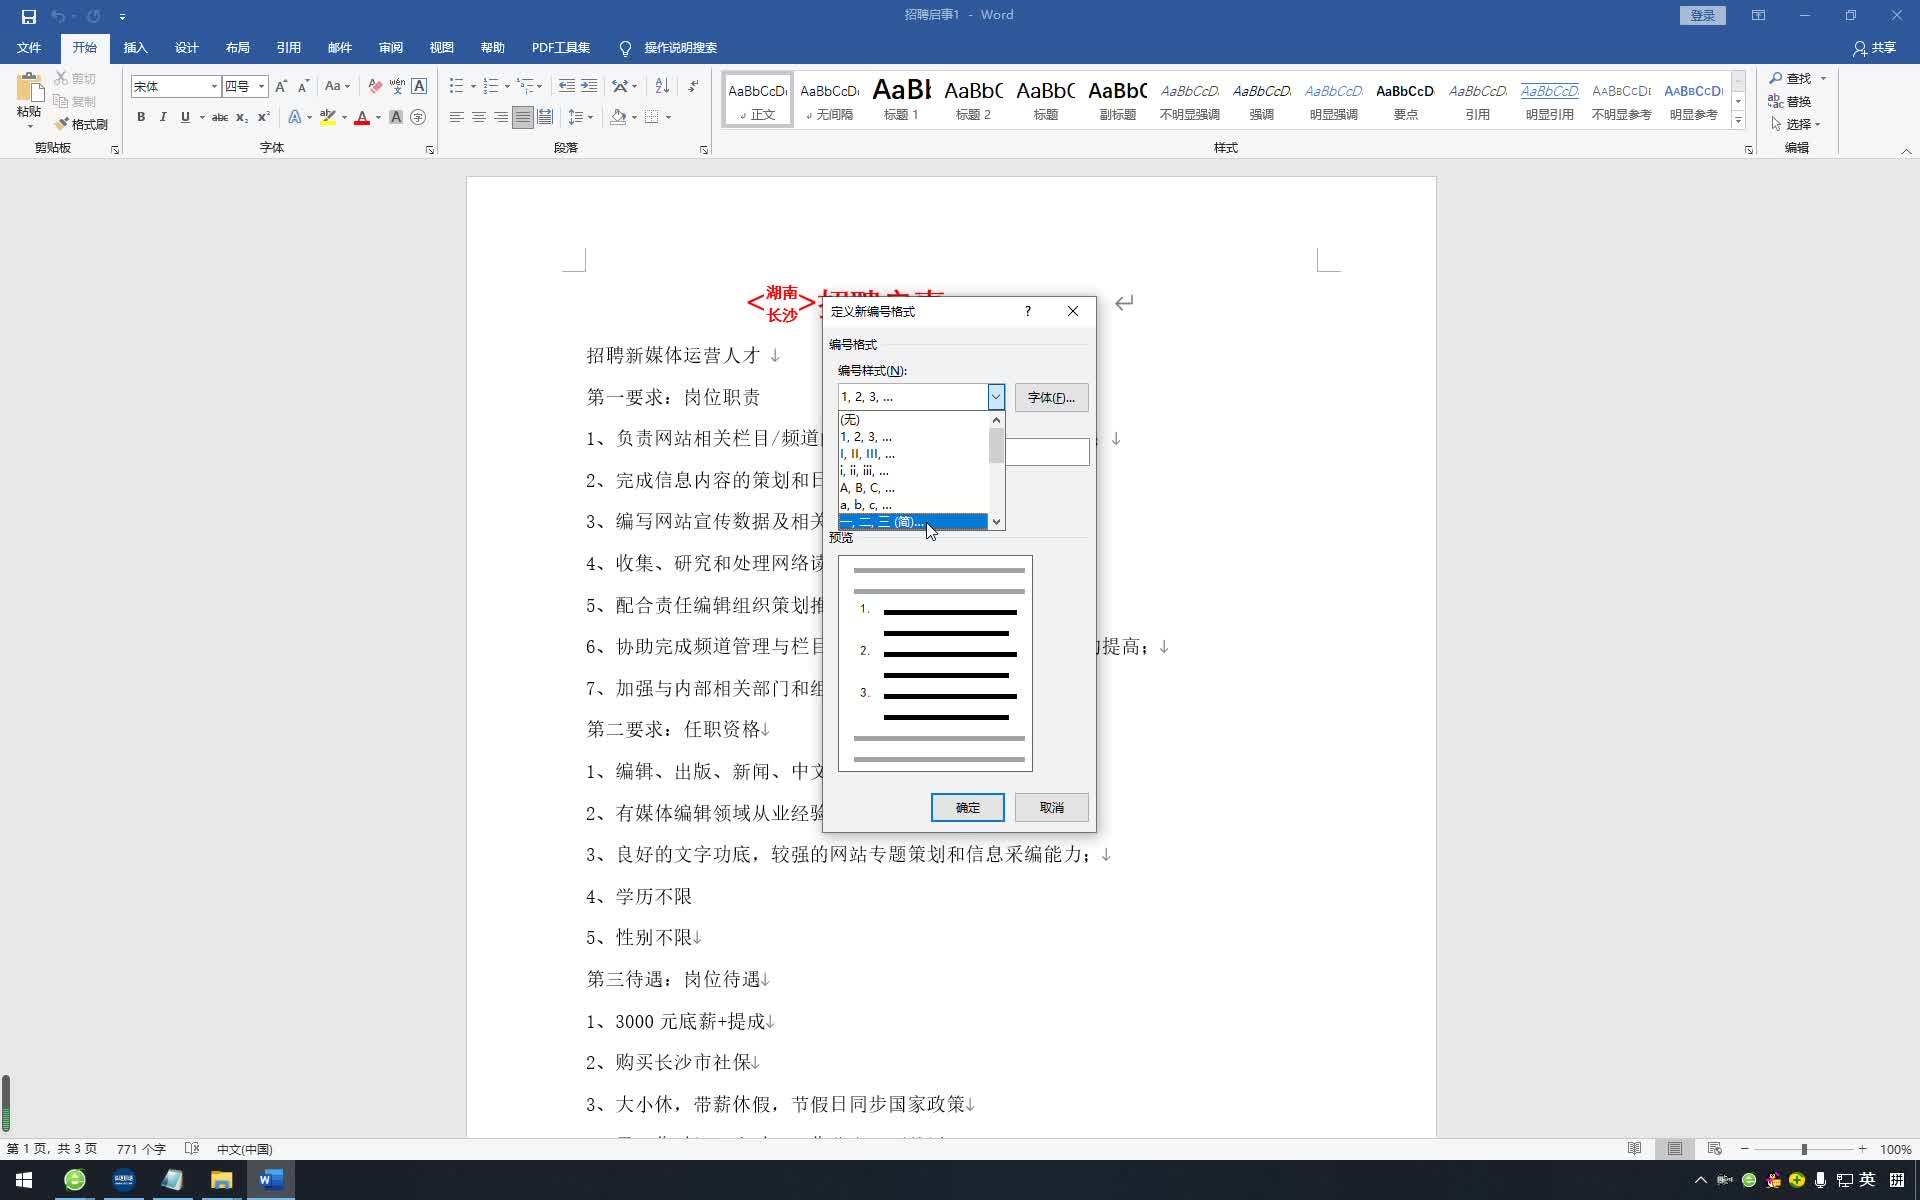
Task: Click the Format Painter (格式刷) tool
Action: tap(81, 124)
